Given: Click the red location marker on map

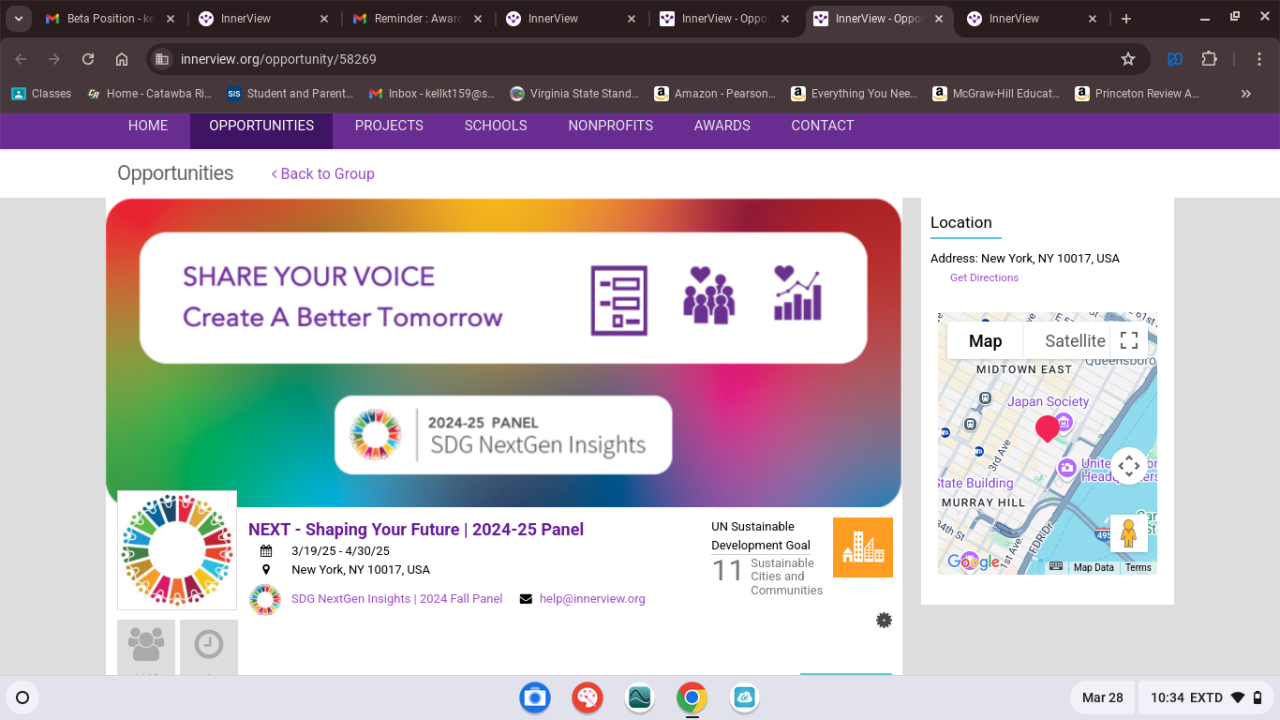Looking at the screenshot, I should point(1047,429).
